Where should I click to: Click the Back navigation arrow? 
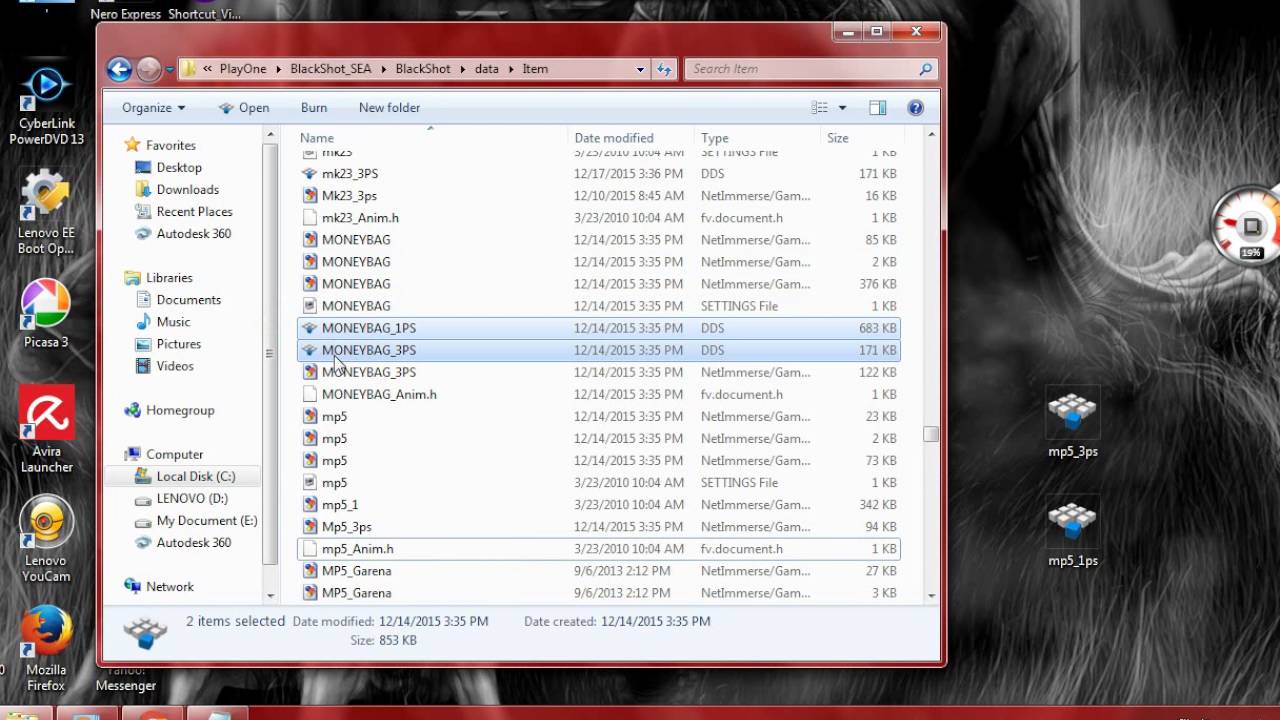(x=119, y=69)
